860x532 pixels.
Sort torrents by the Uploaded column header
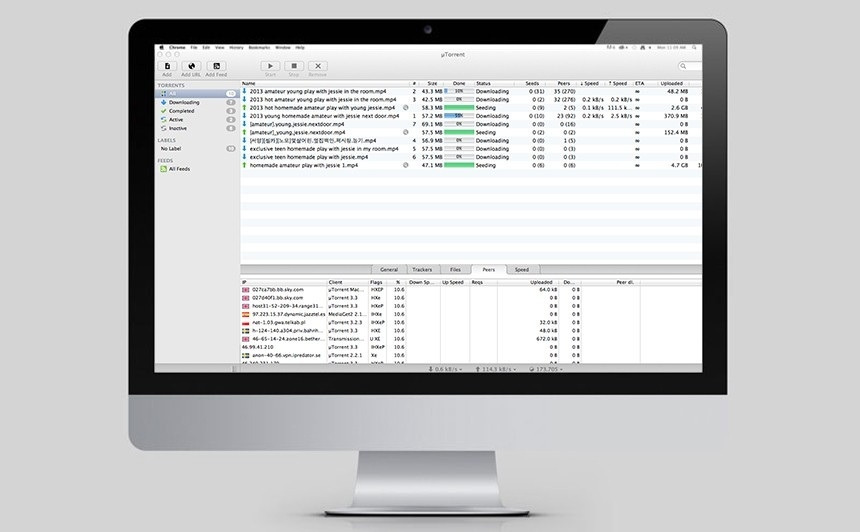pos(671,83)
